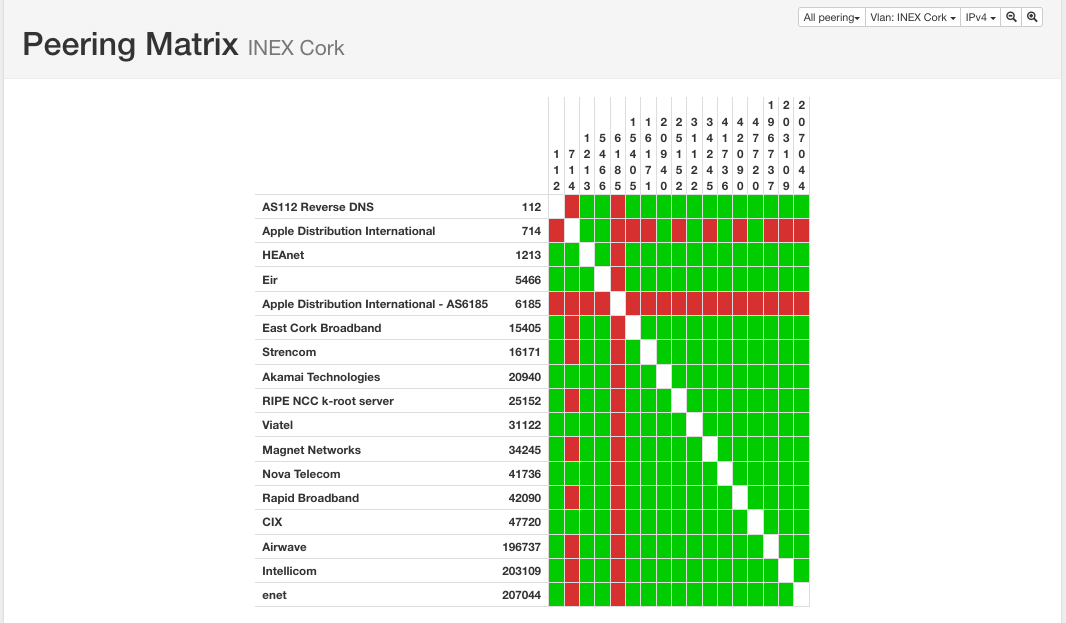The width and height of the screenshot is (1066, 623).
Task: Select Apple Distribution International - AS6185 label
Action: pos(375,304)
